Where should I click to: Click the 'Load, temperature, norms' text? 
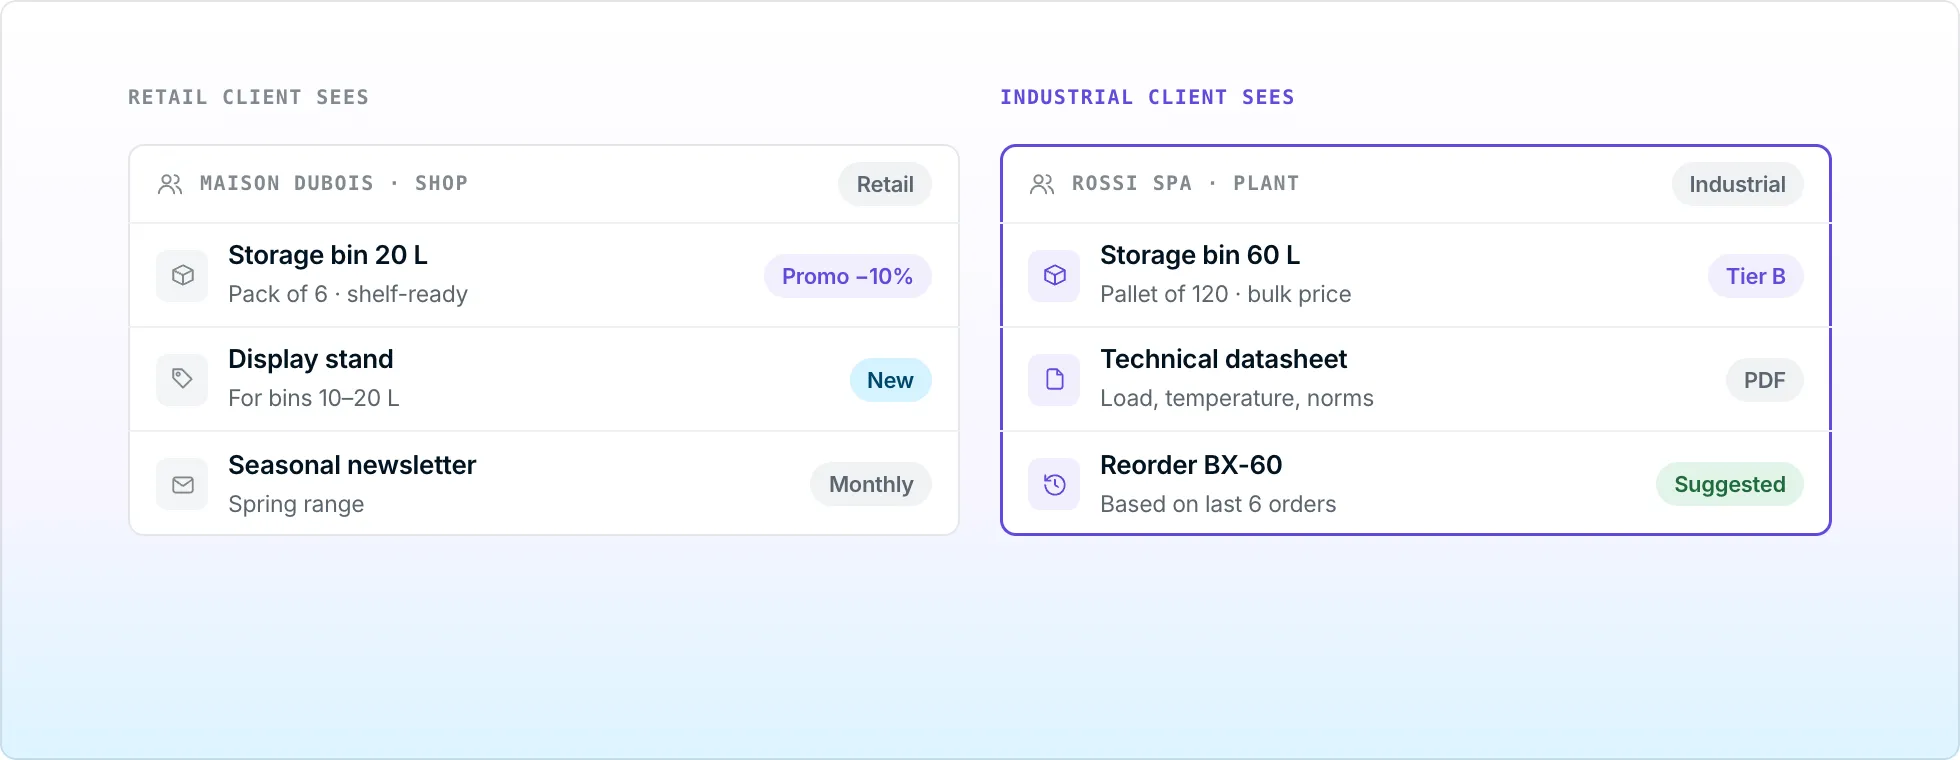1237,398
